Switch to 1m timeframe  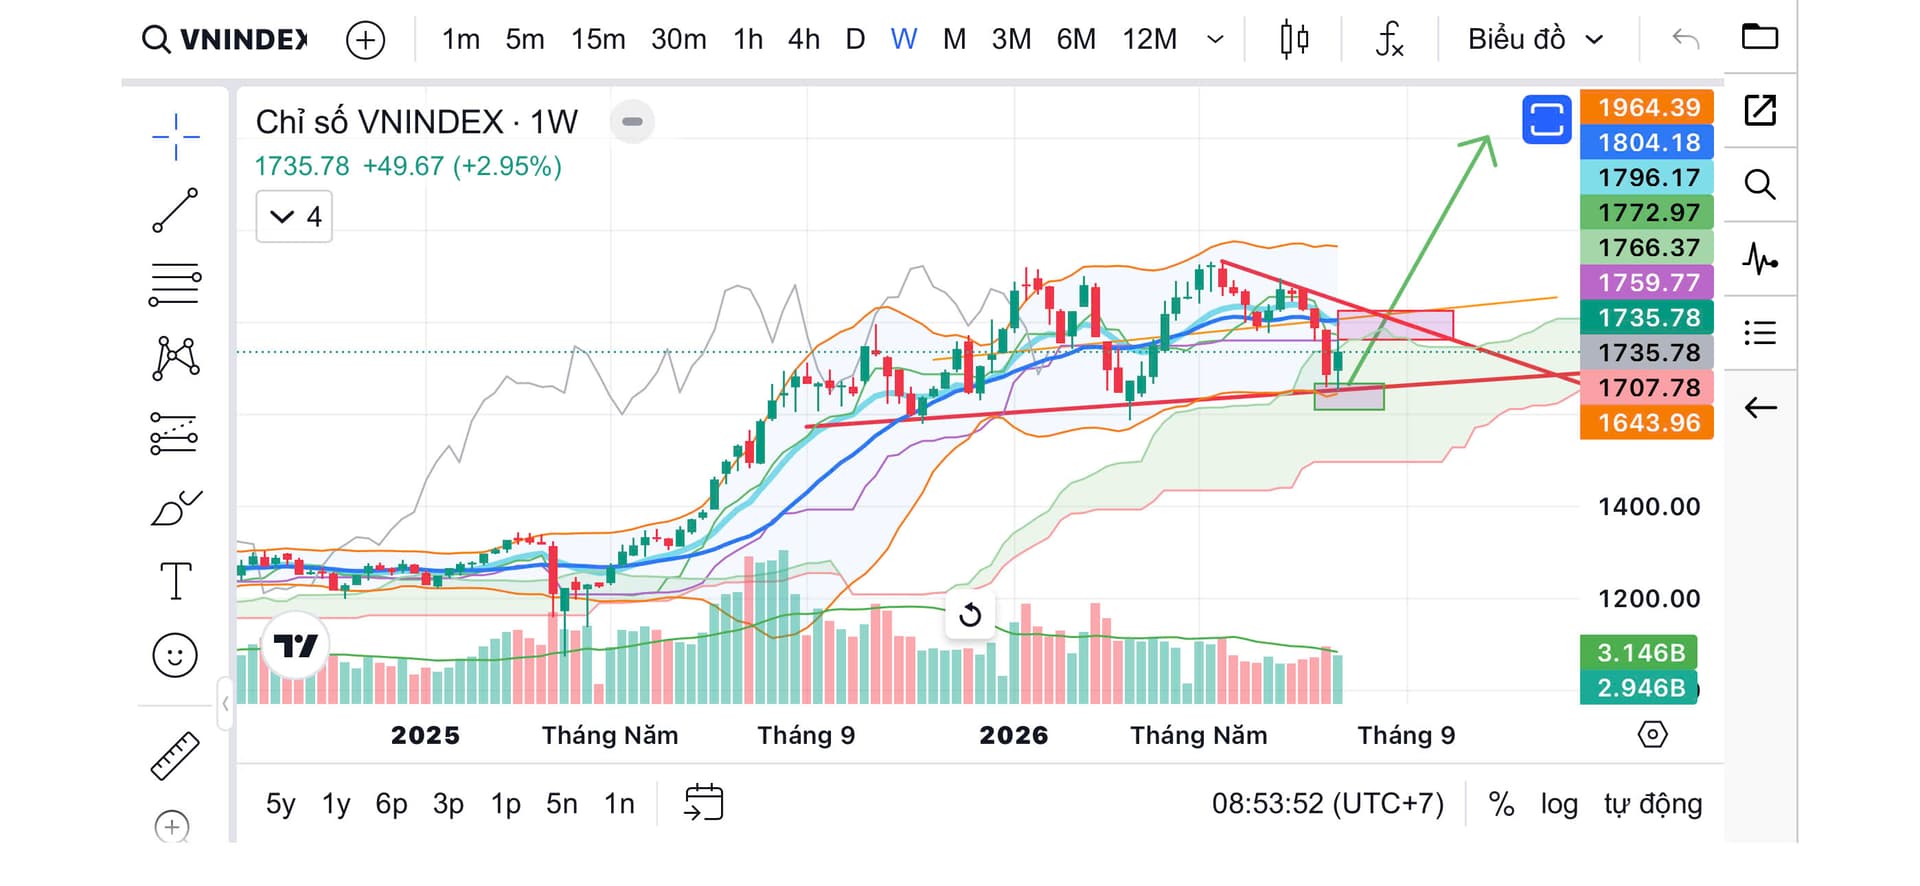(x=461, y=39)
